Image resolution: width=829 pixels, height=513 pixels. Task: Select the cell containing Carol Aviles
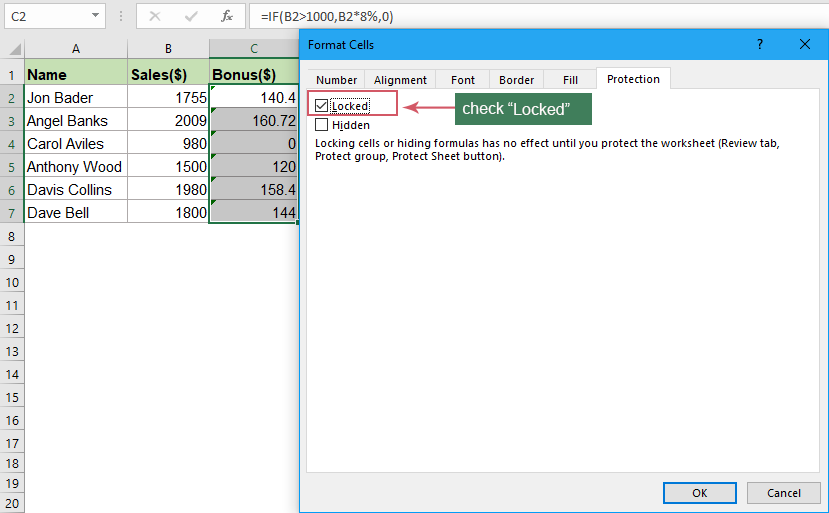coord(76,144)
